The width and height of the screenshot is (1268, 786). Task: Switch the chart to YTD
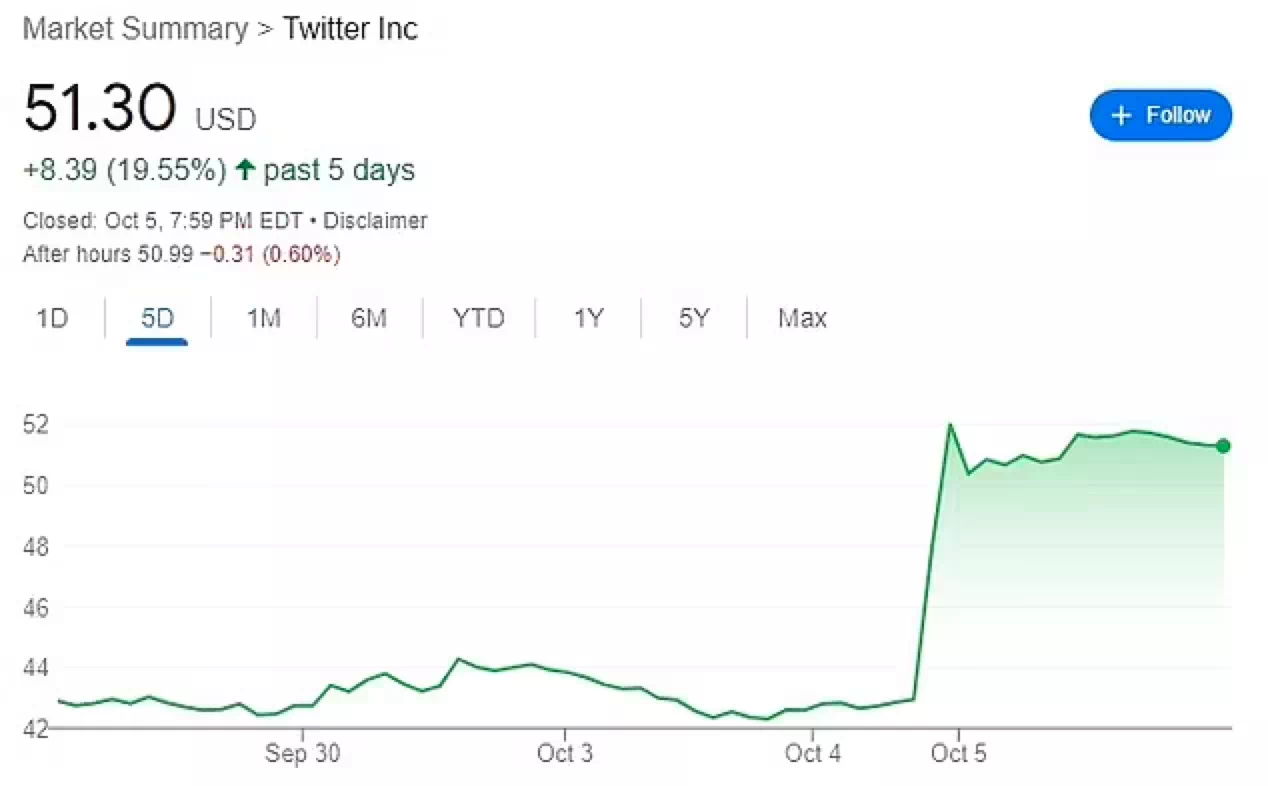pos(478,319)
